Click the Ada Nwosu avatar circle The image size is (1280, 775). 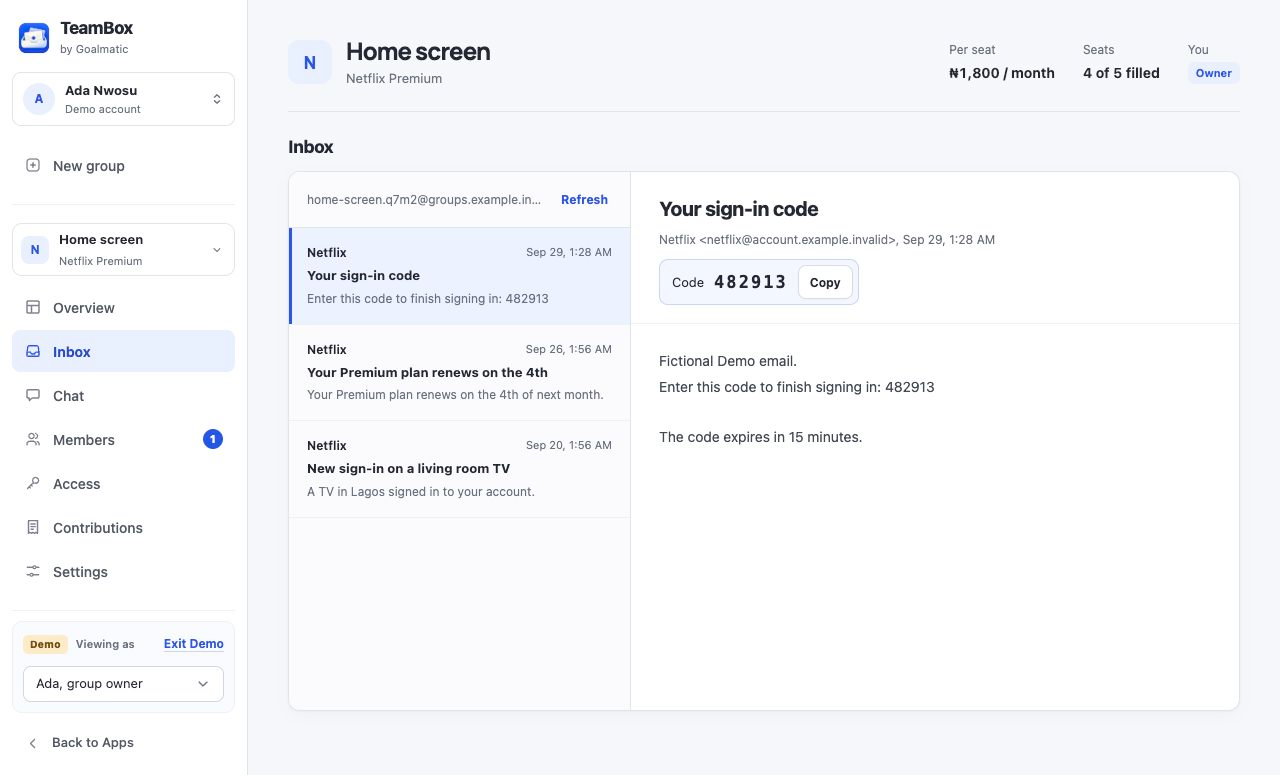tap(39, 99)
